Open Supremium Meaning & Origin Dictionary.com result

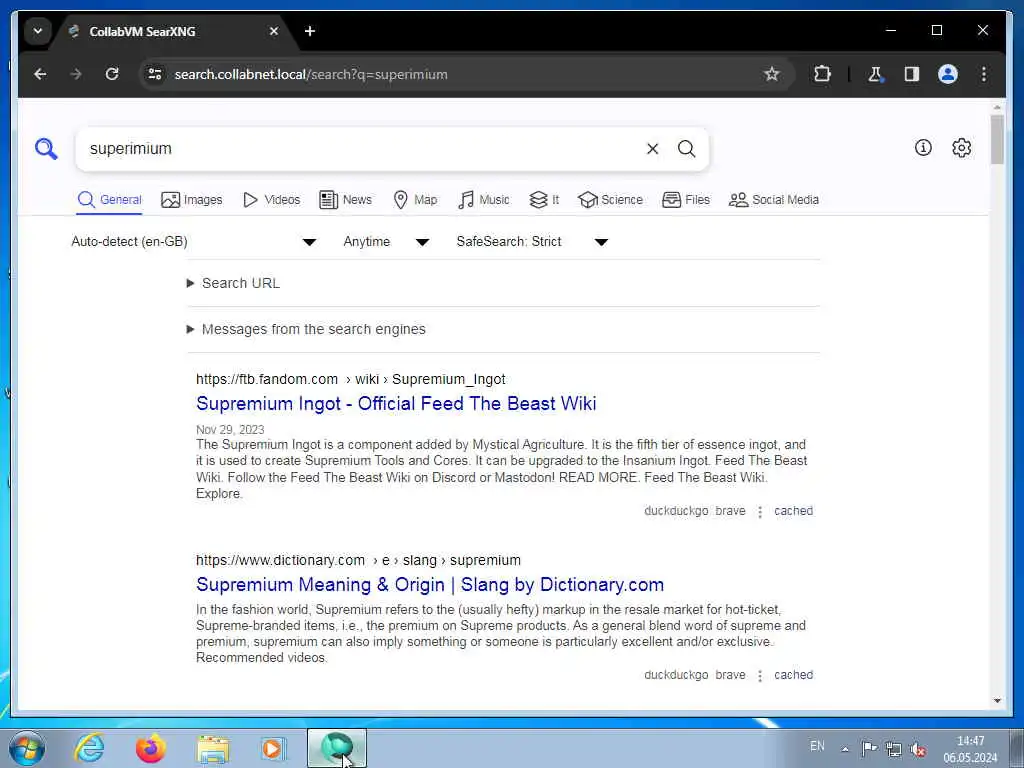(x=430, y=584)
